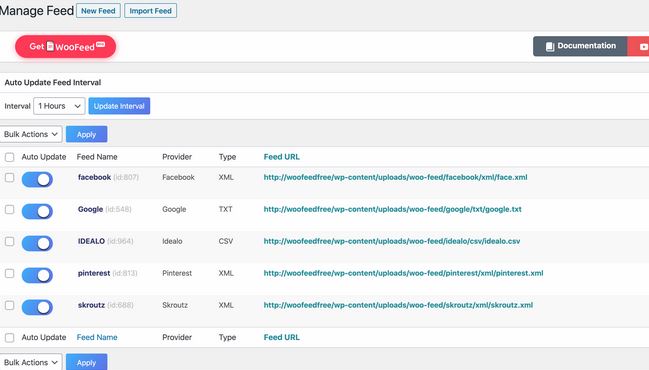The width and height of the screenshot is (649, 370).
Task: Click the Get WooFeed Pro button
Action: coord(65,46)
